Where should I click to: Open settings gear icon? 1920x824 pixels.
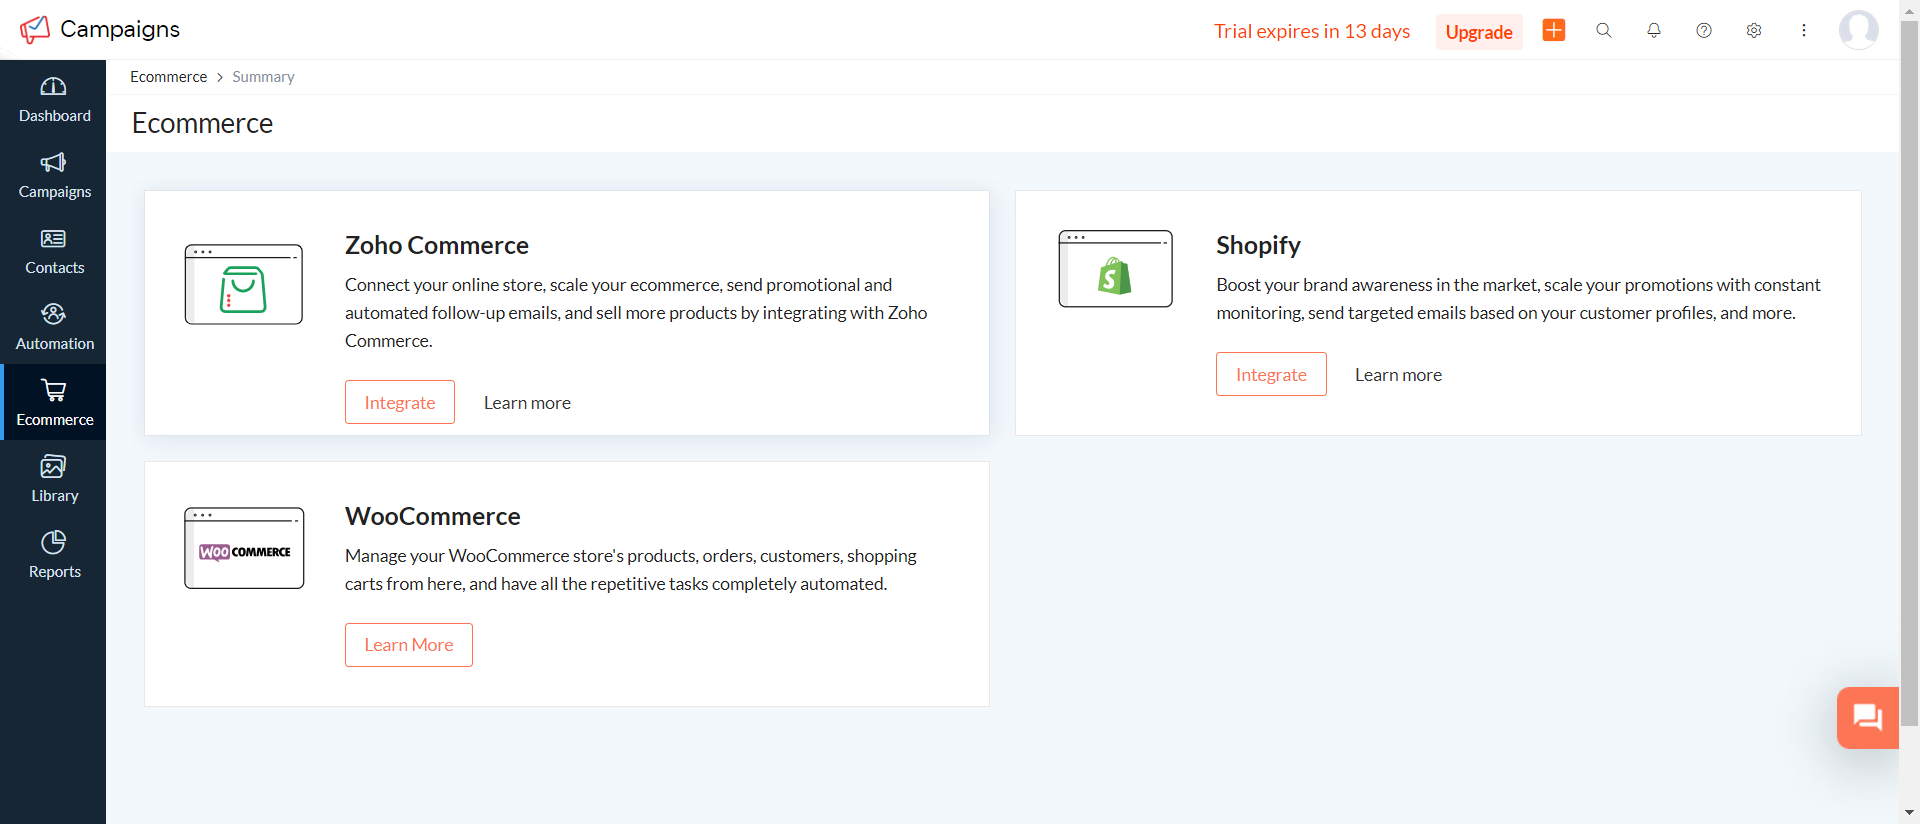click(1753, 30)
